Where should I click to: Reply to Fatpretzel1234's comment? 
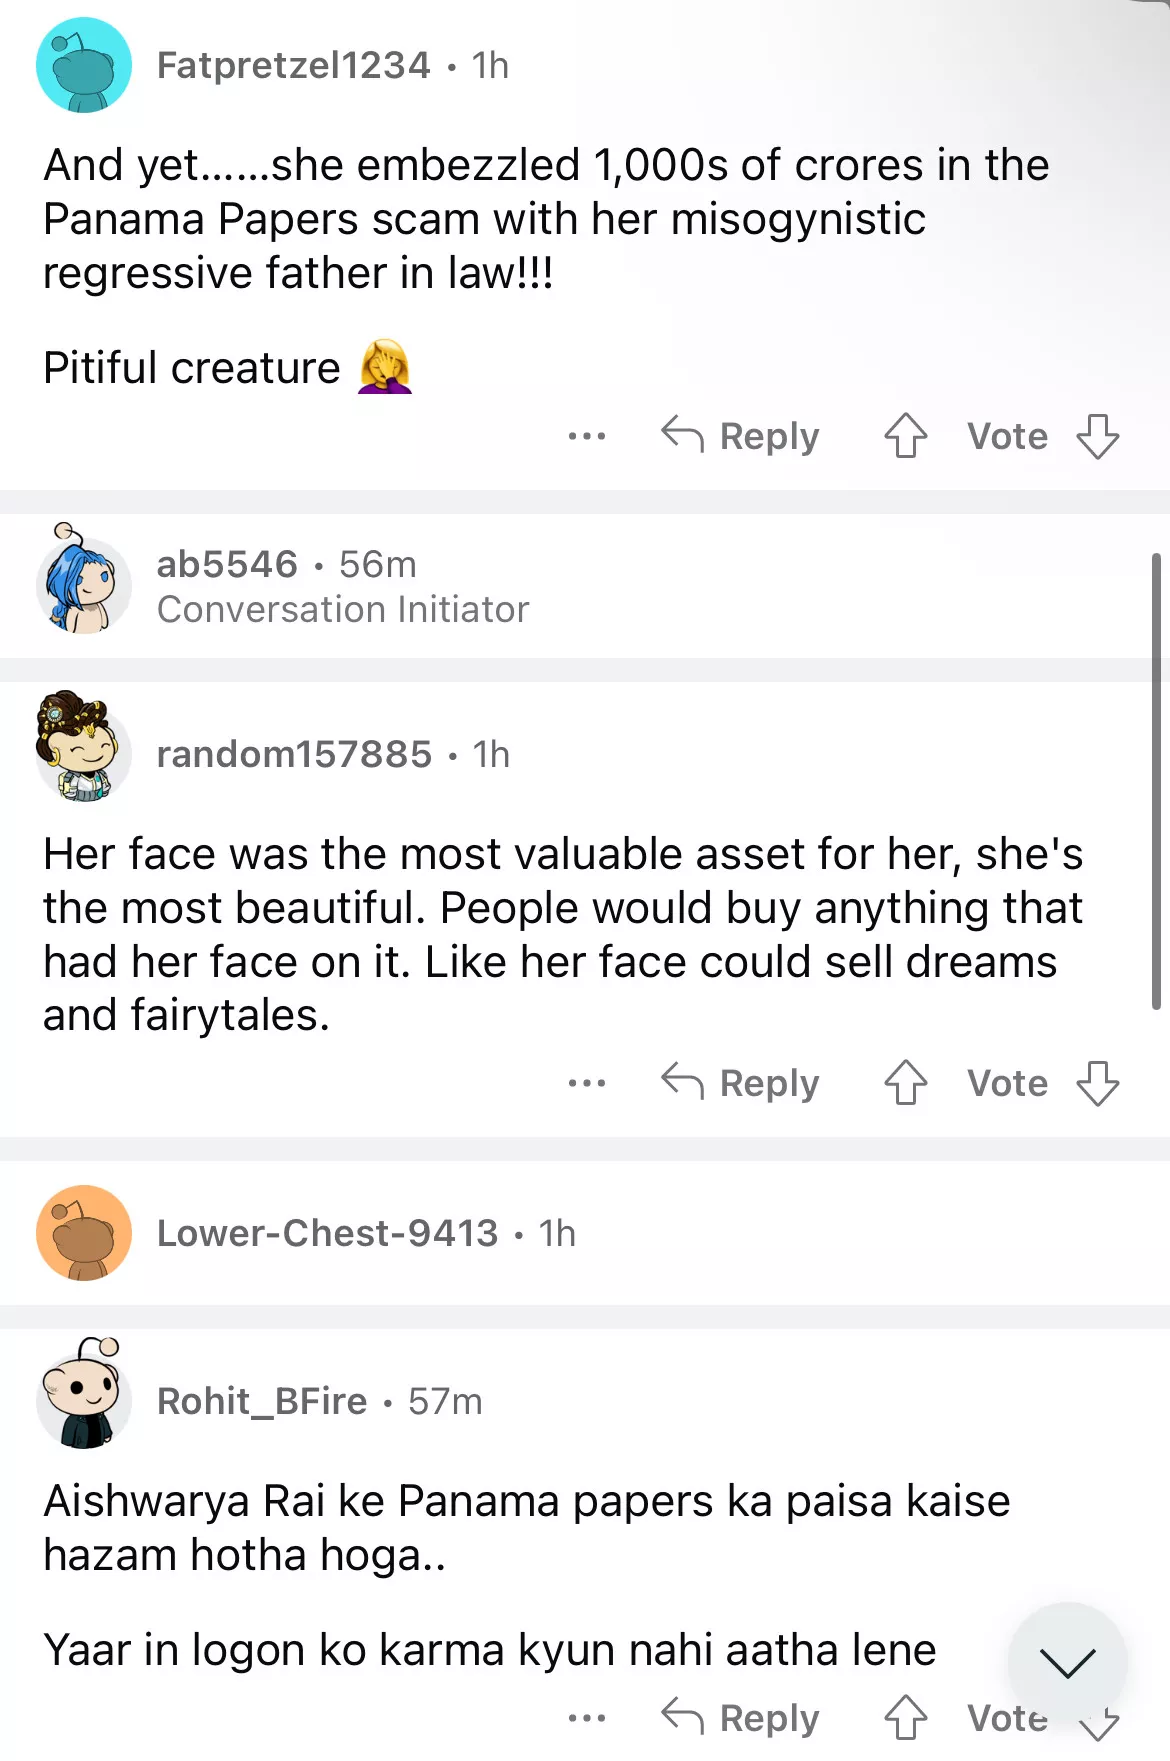741,436
